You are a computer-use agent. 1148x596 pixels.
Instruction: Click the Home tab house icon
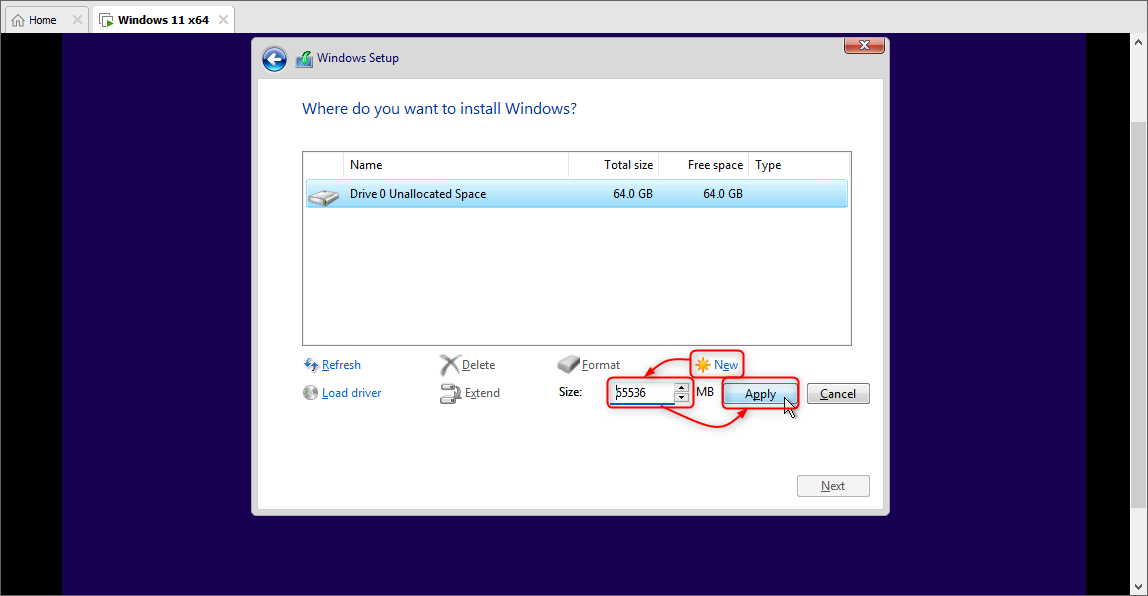point(18,21)
